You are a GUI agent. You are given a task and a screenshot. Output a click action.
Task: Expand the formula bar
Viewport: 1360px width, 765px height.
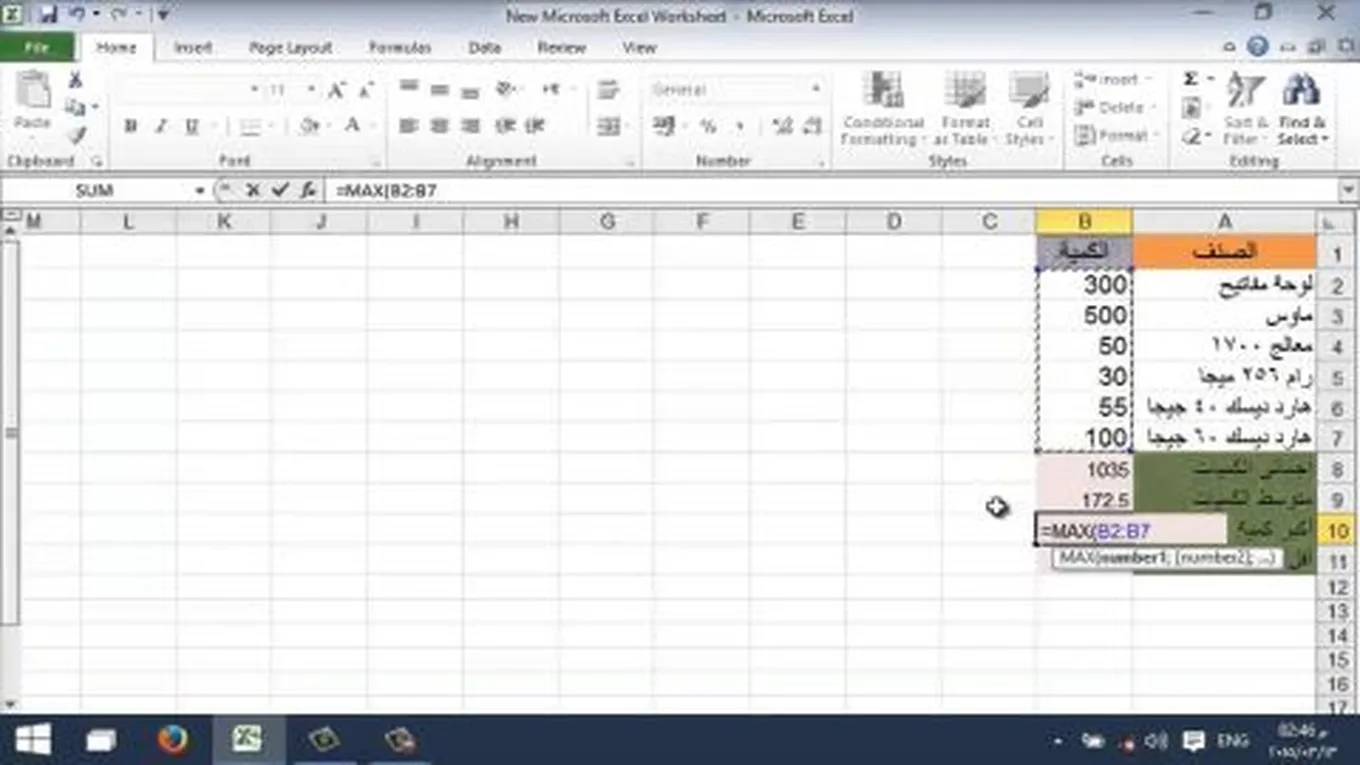(x=1348, y=190)
